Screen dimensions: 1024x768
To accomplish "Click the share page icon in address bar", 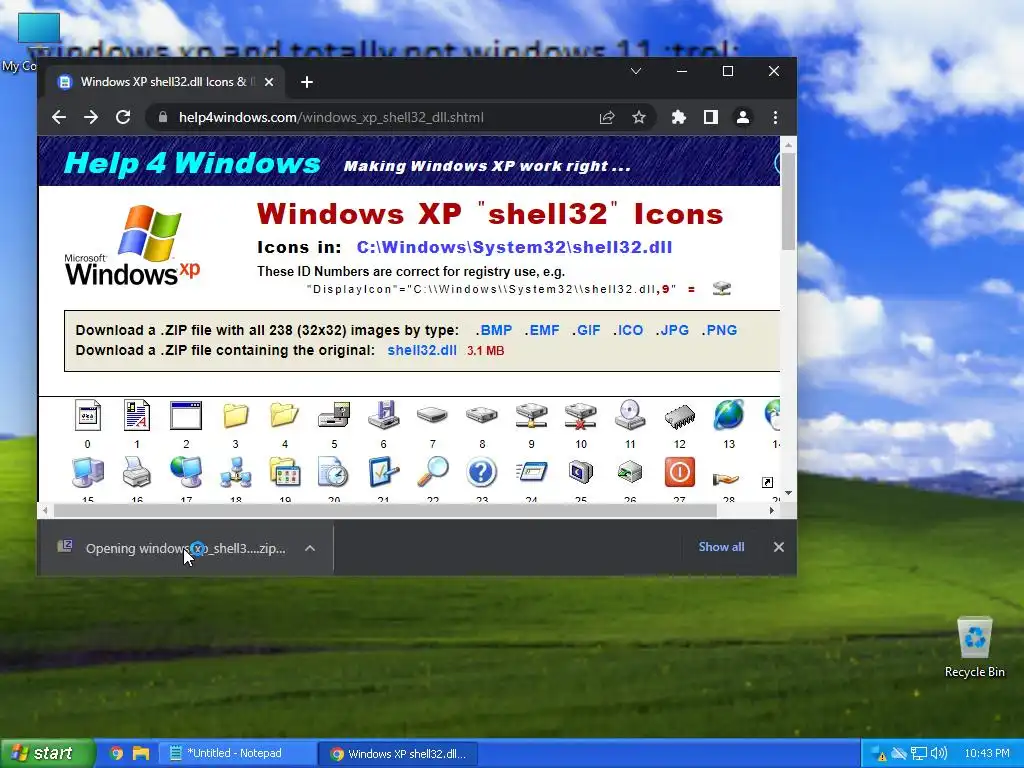I will click(x=607, y=118).
